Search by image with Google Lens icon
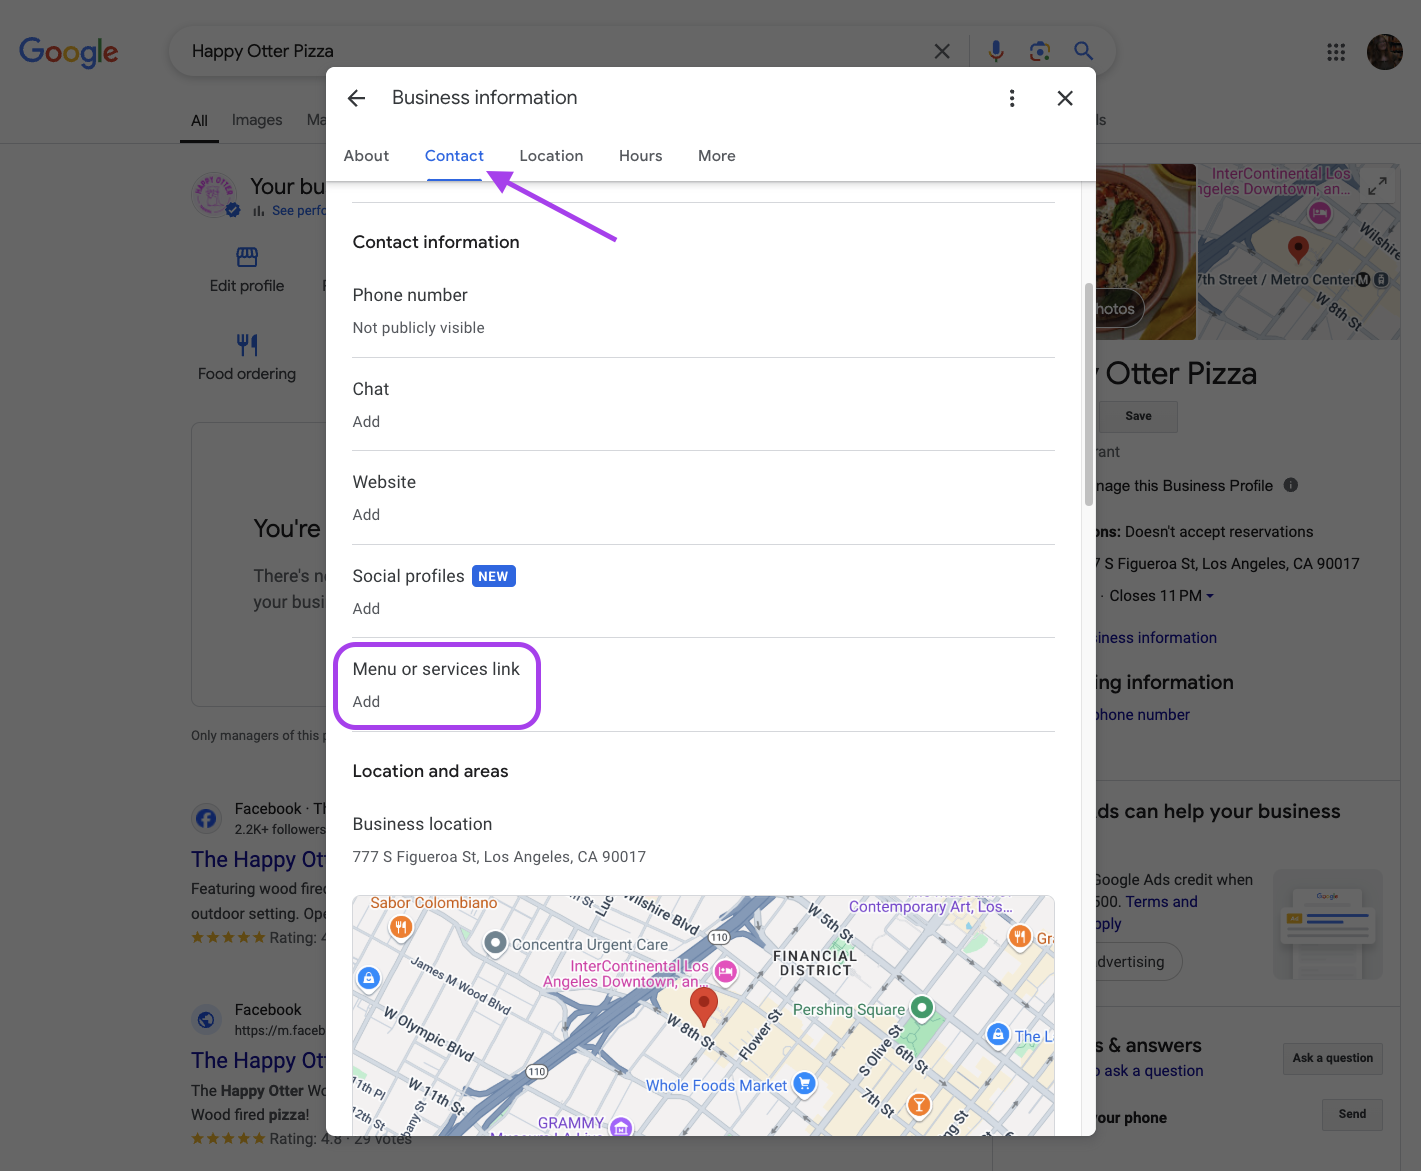 (x=1040, y=51)
